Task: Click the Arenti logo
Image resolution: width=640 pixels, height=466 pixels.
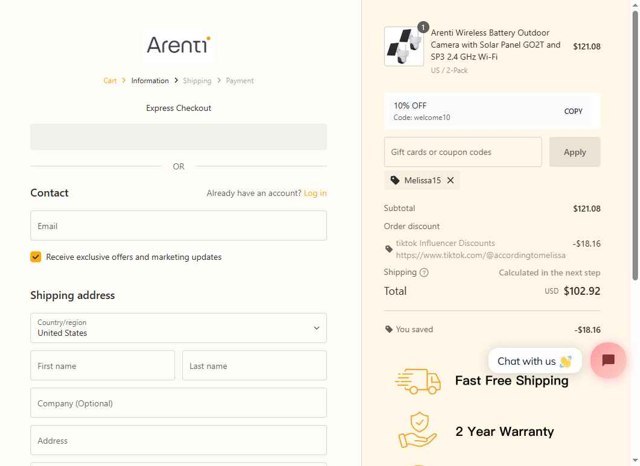Action: coord(178,44)
